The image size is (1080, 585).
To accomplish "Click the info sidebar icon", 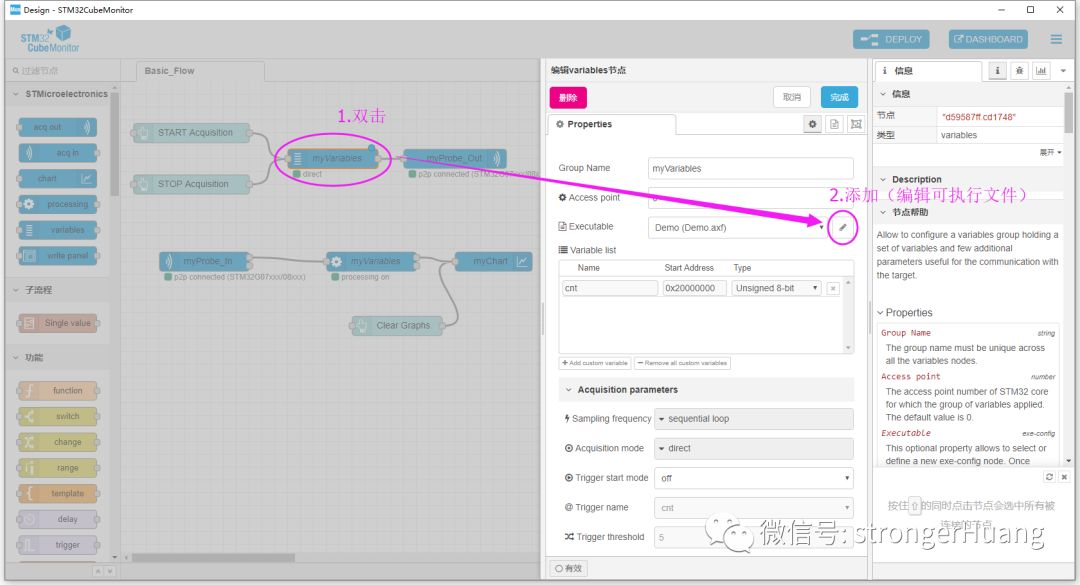I will click(x=997, y=70).
